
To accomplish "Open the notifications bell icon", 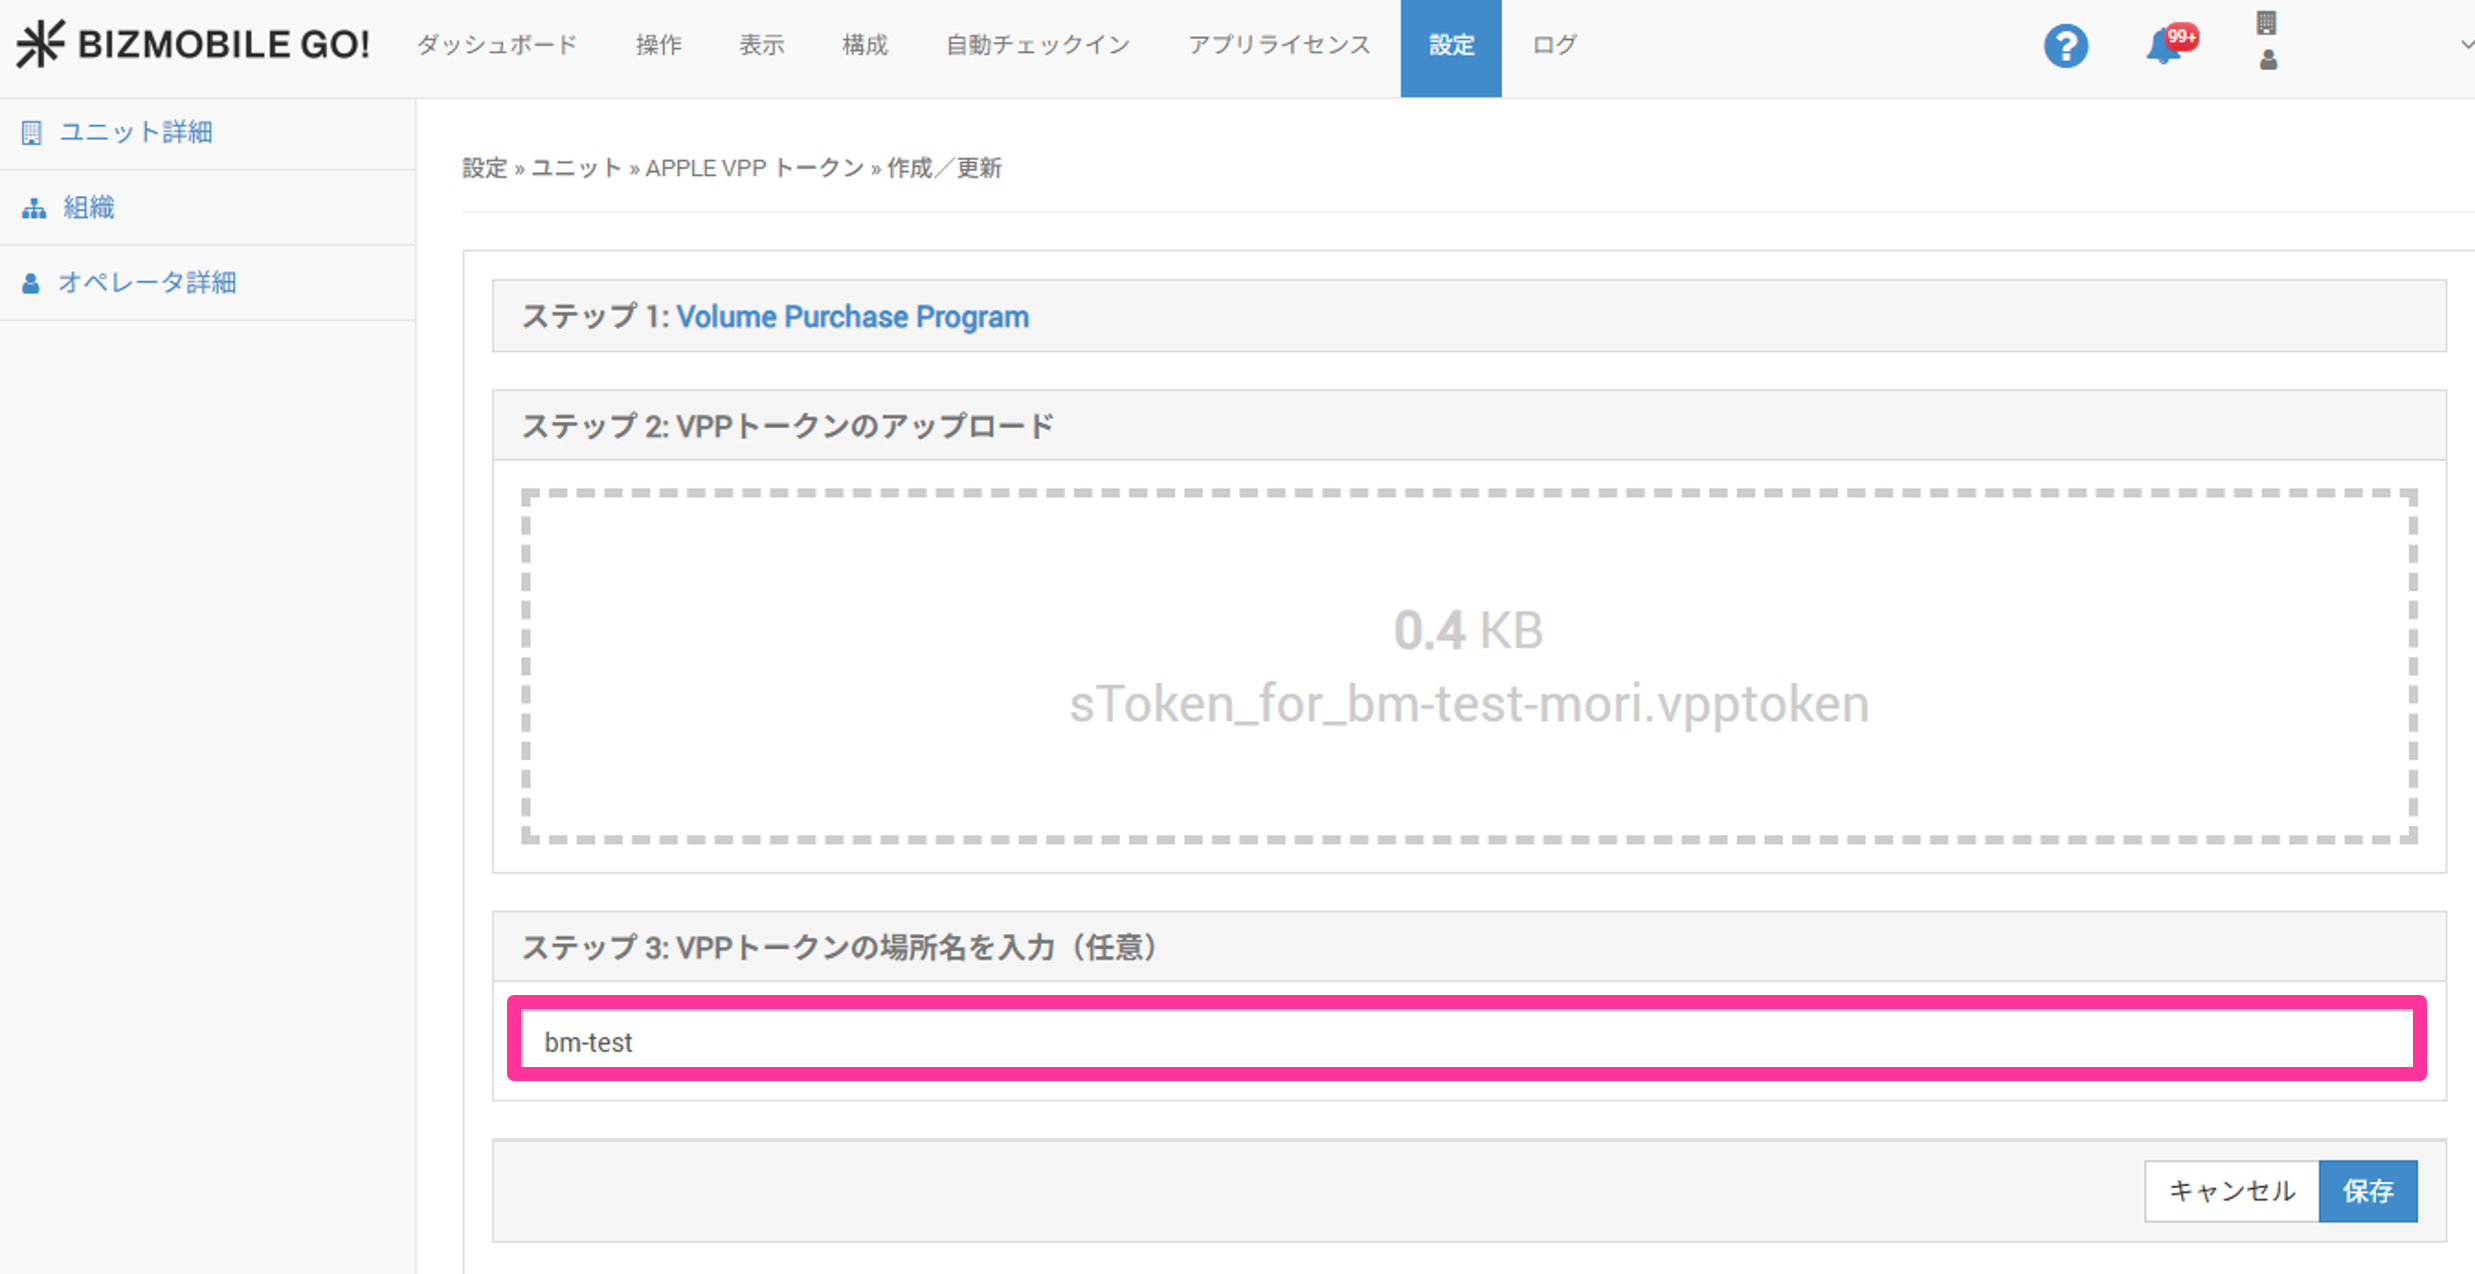I will [2165, 46].
